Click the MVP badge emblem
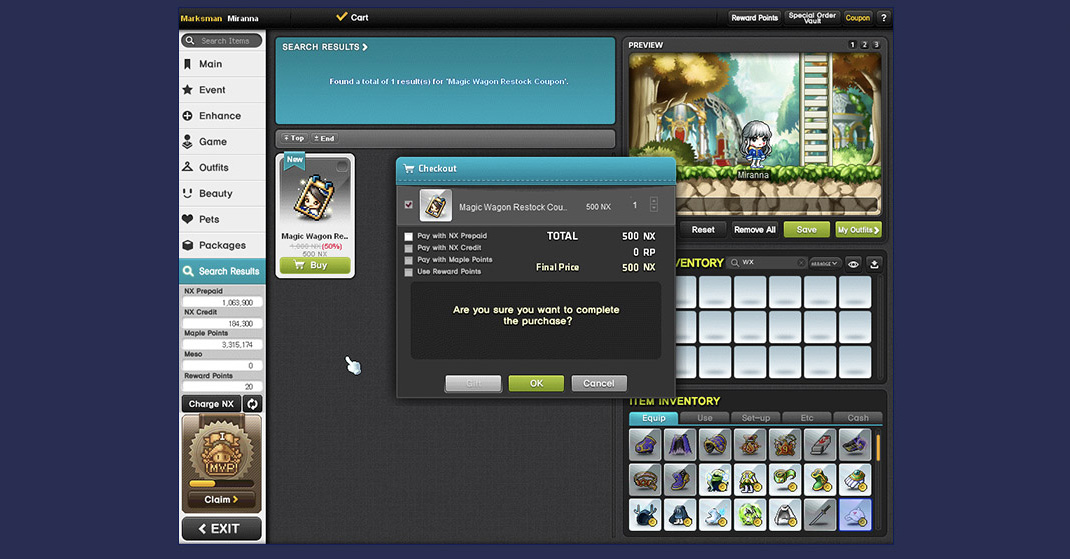1070x559 pixels. [222, 451]
